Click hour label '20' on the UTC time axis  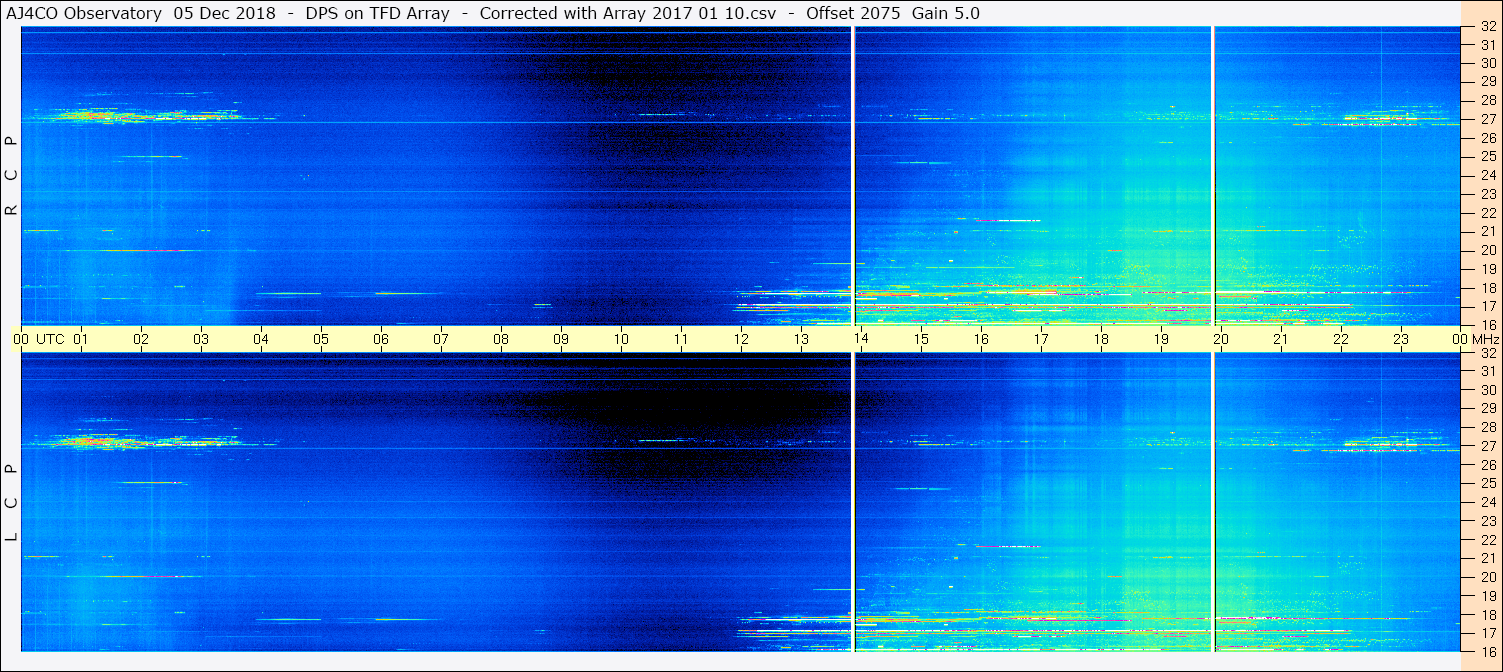point(1221,339)
